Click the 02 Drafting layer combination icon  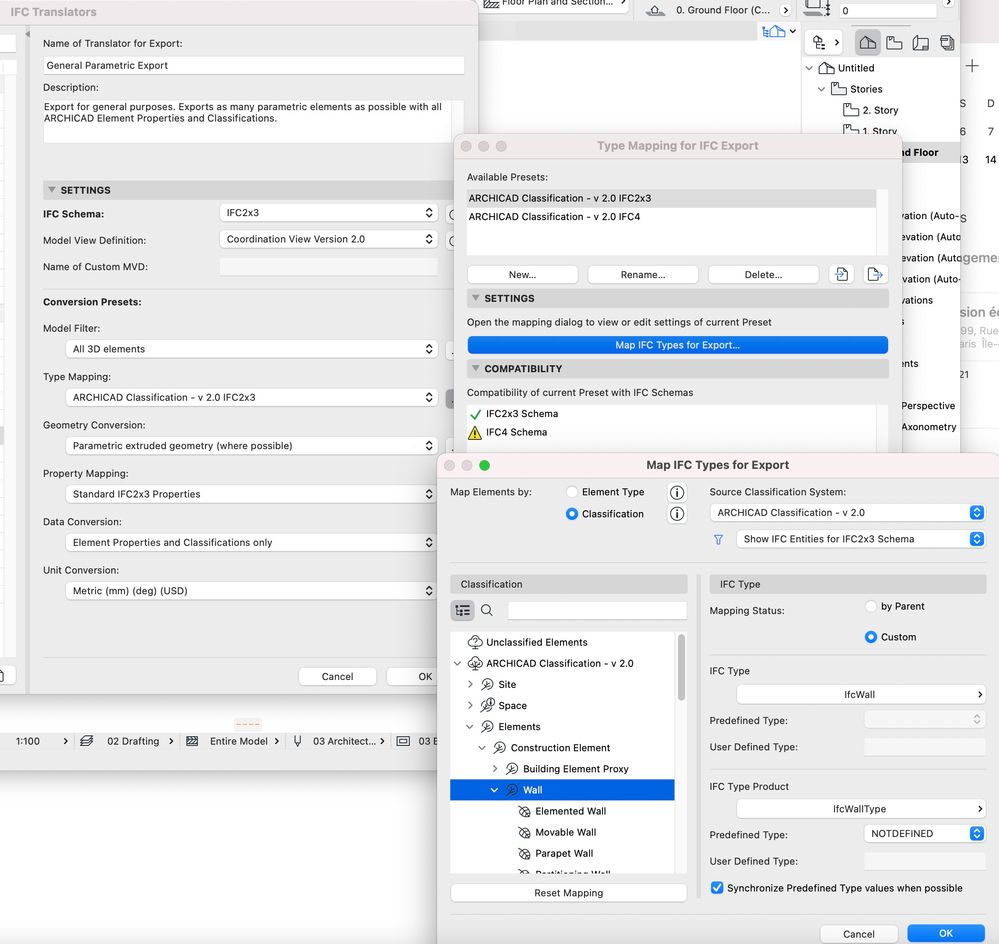(x=87, y=741)
